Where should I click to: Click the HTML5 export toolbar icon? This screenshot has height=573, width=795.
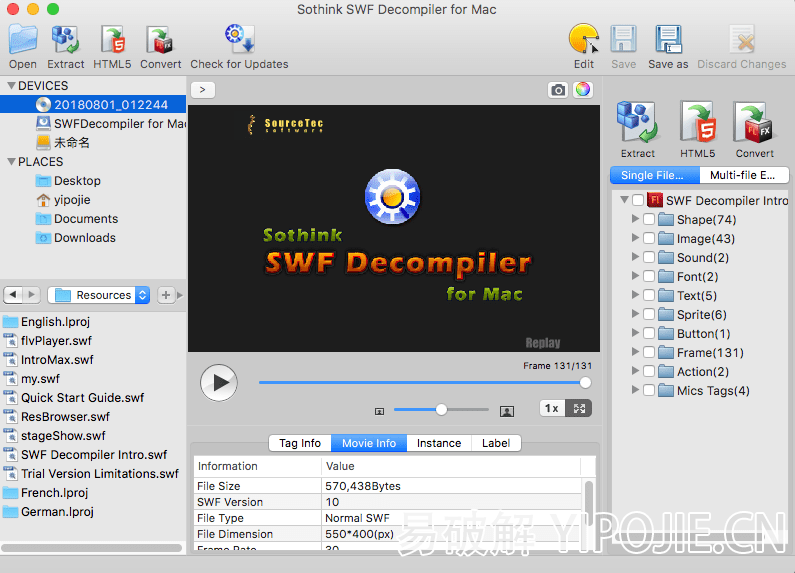click(112, 40)
